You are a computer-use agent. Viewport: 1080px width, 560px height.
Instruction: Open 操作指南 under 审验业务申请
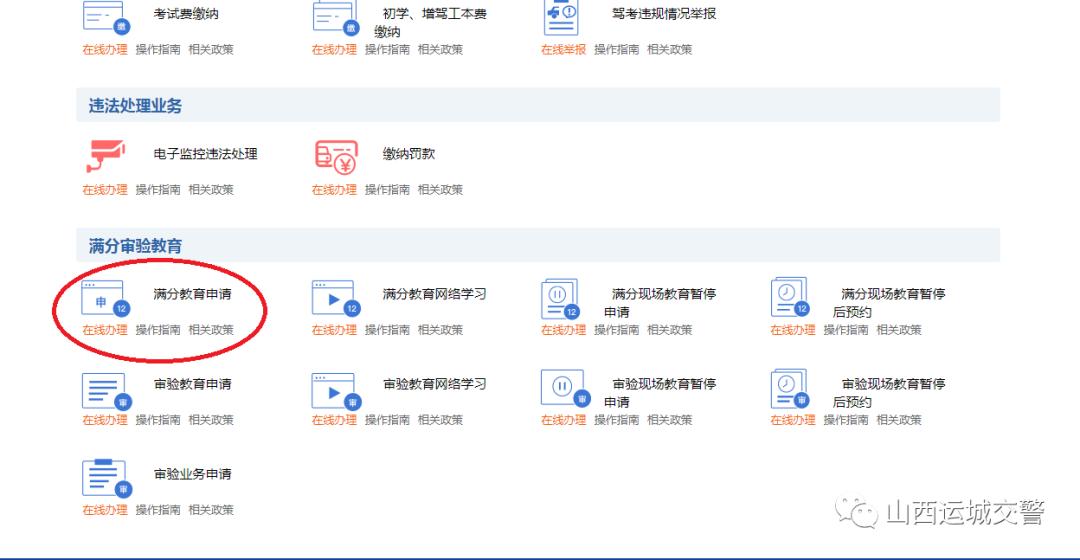158,510
